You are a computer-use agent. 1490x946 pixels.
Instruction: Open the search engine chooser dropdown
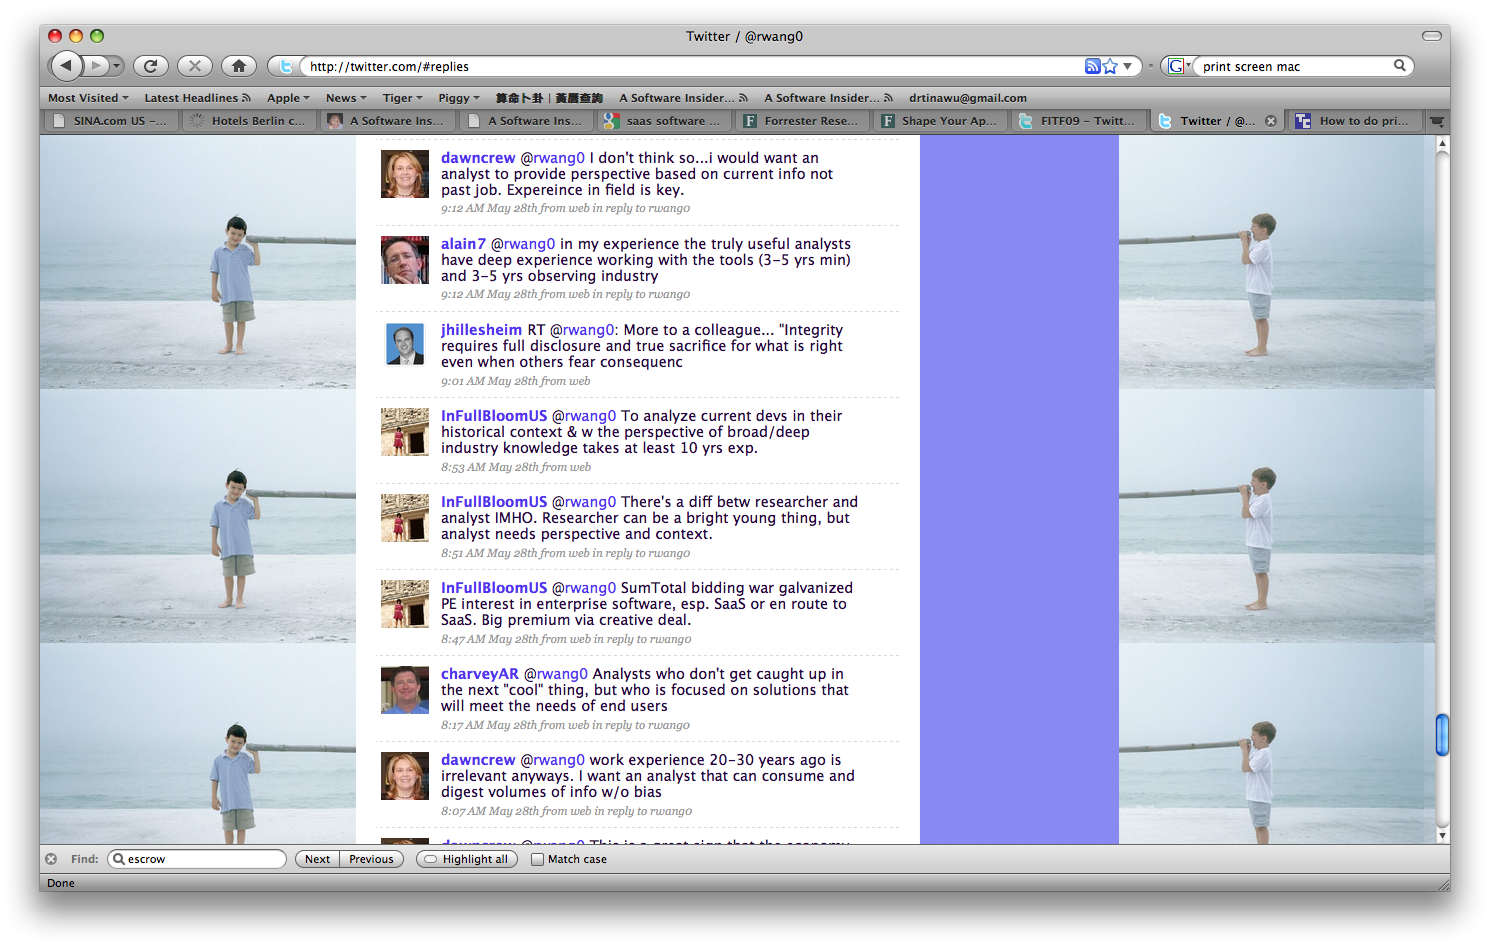pos(1179,66)
